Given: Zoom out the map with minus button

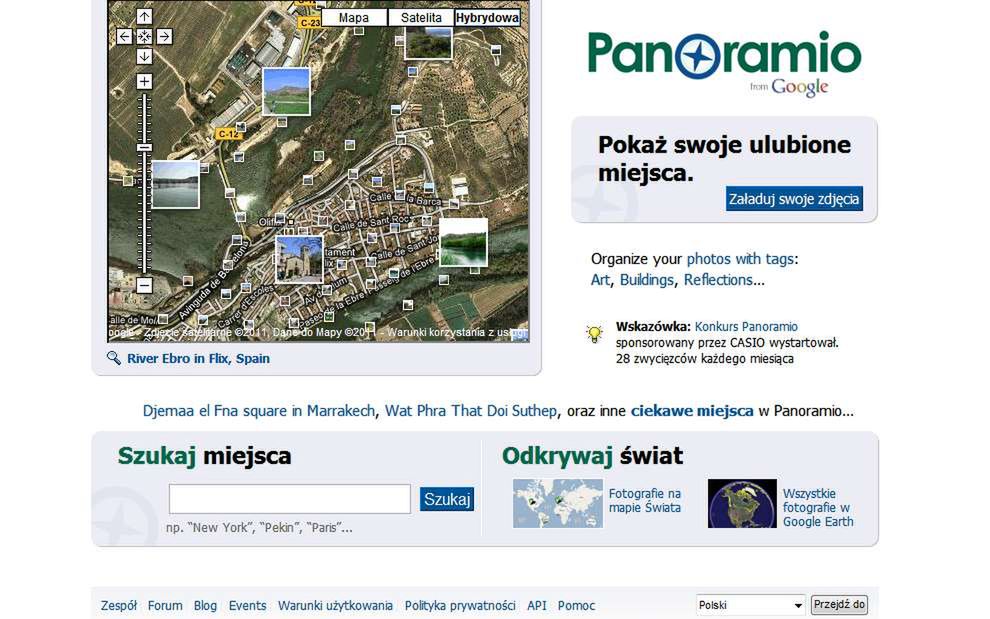Looking at the screenshot, I should [144, 285].
